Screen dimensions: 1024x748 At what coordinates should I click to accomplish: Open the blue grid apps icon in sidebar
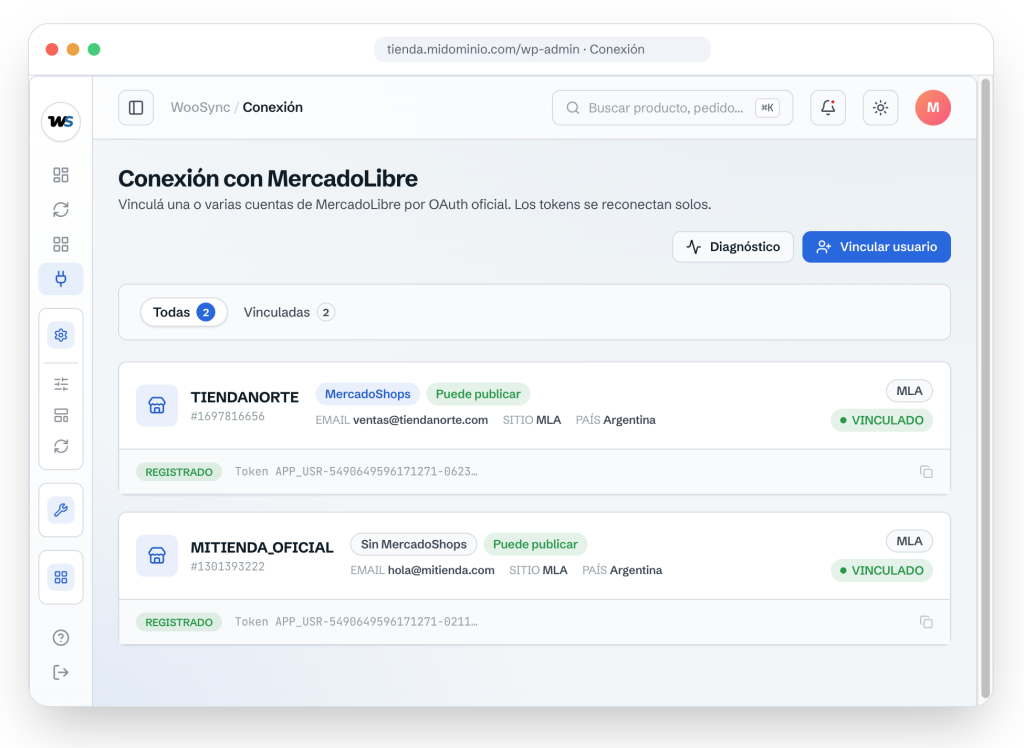pos(61,577)
